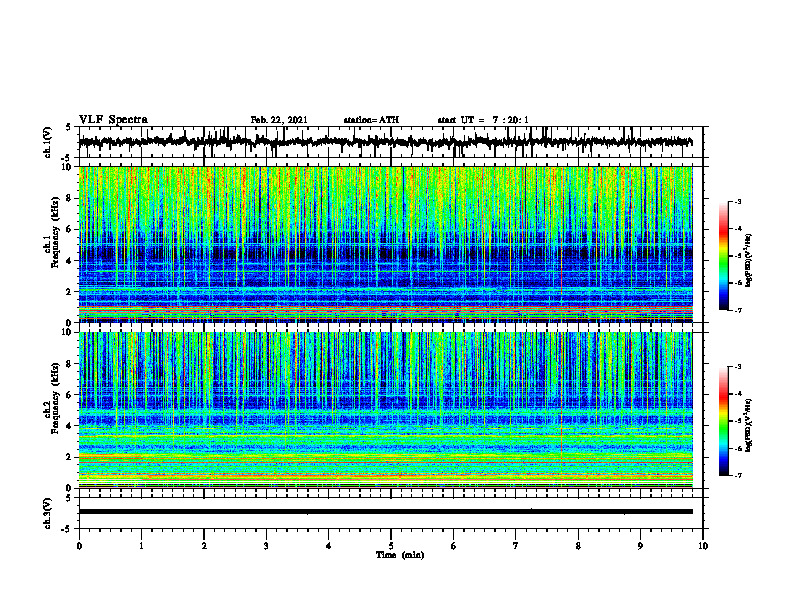This screenshot has width=792, height=612.
Task: Click tick label "4" on the time axis
Action: pos(329,546)
